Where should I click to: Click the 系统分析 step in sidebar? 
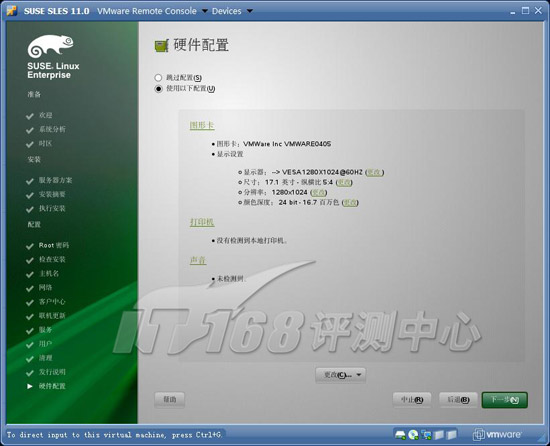(52, 129)
